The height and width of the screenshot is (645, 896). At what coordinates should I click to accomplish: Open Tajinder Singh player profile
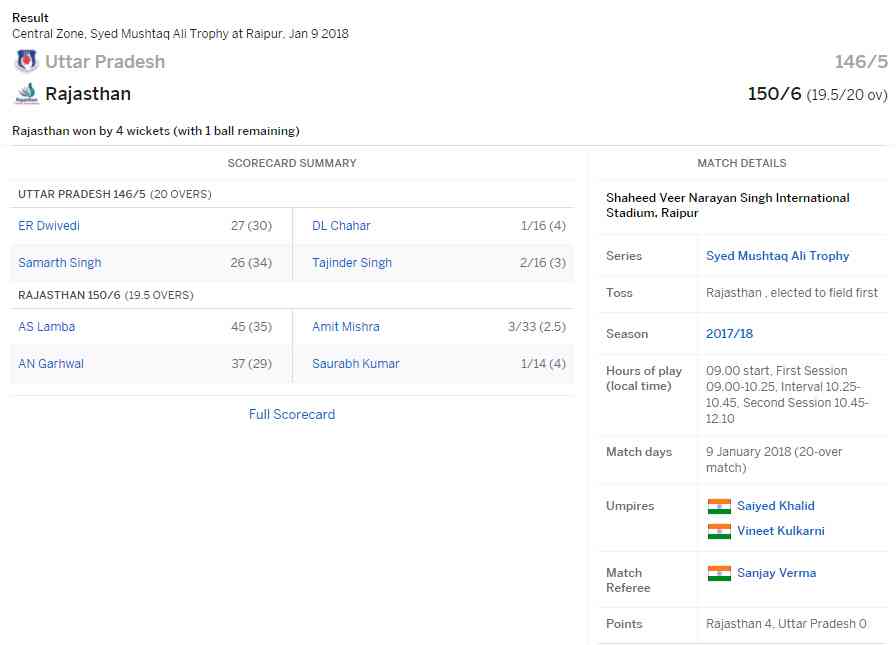352,263
